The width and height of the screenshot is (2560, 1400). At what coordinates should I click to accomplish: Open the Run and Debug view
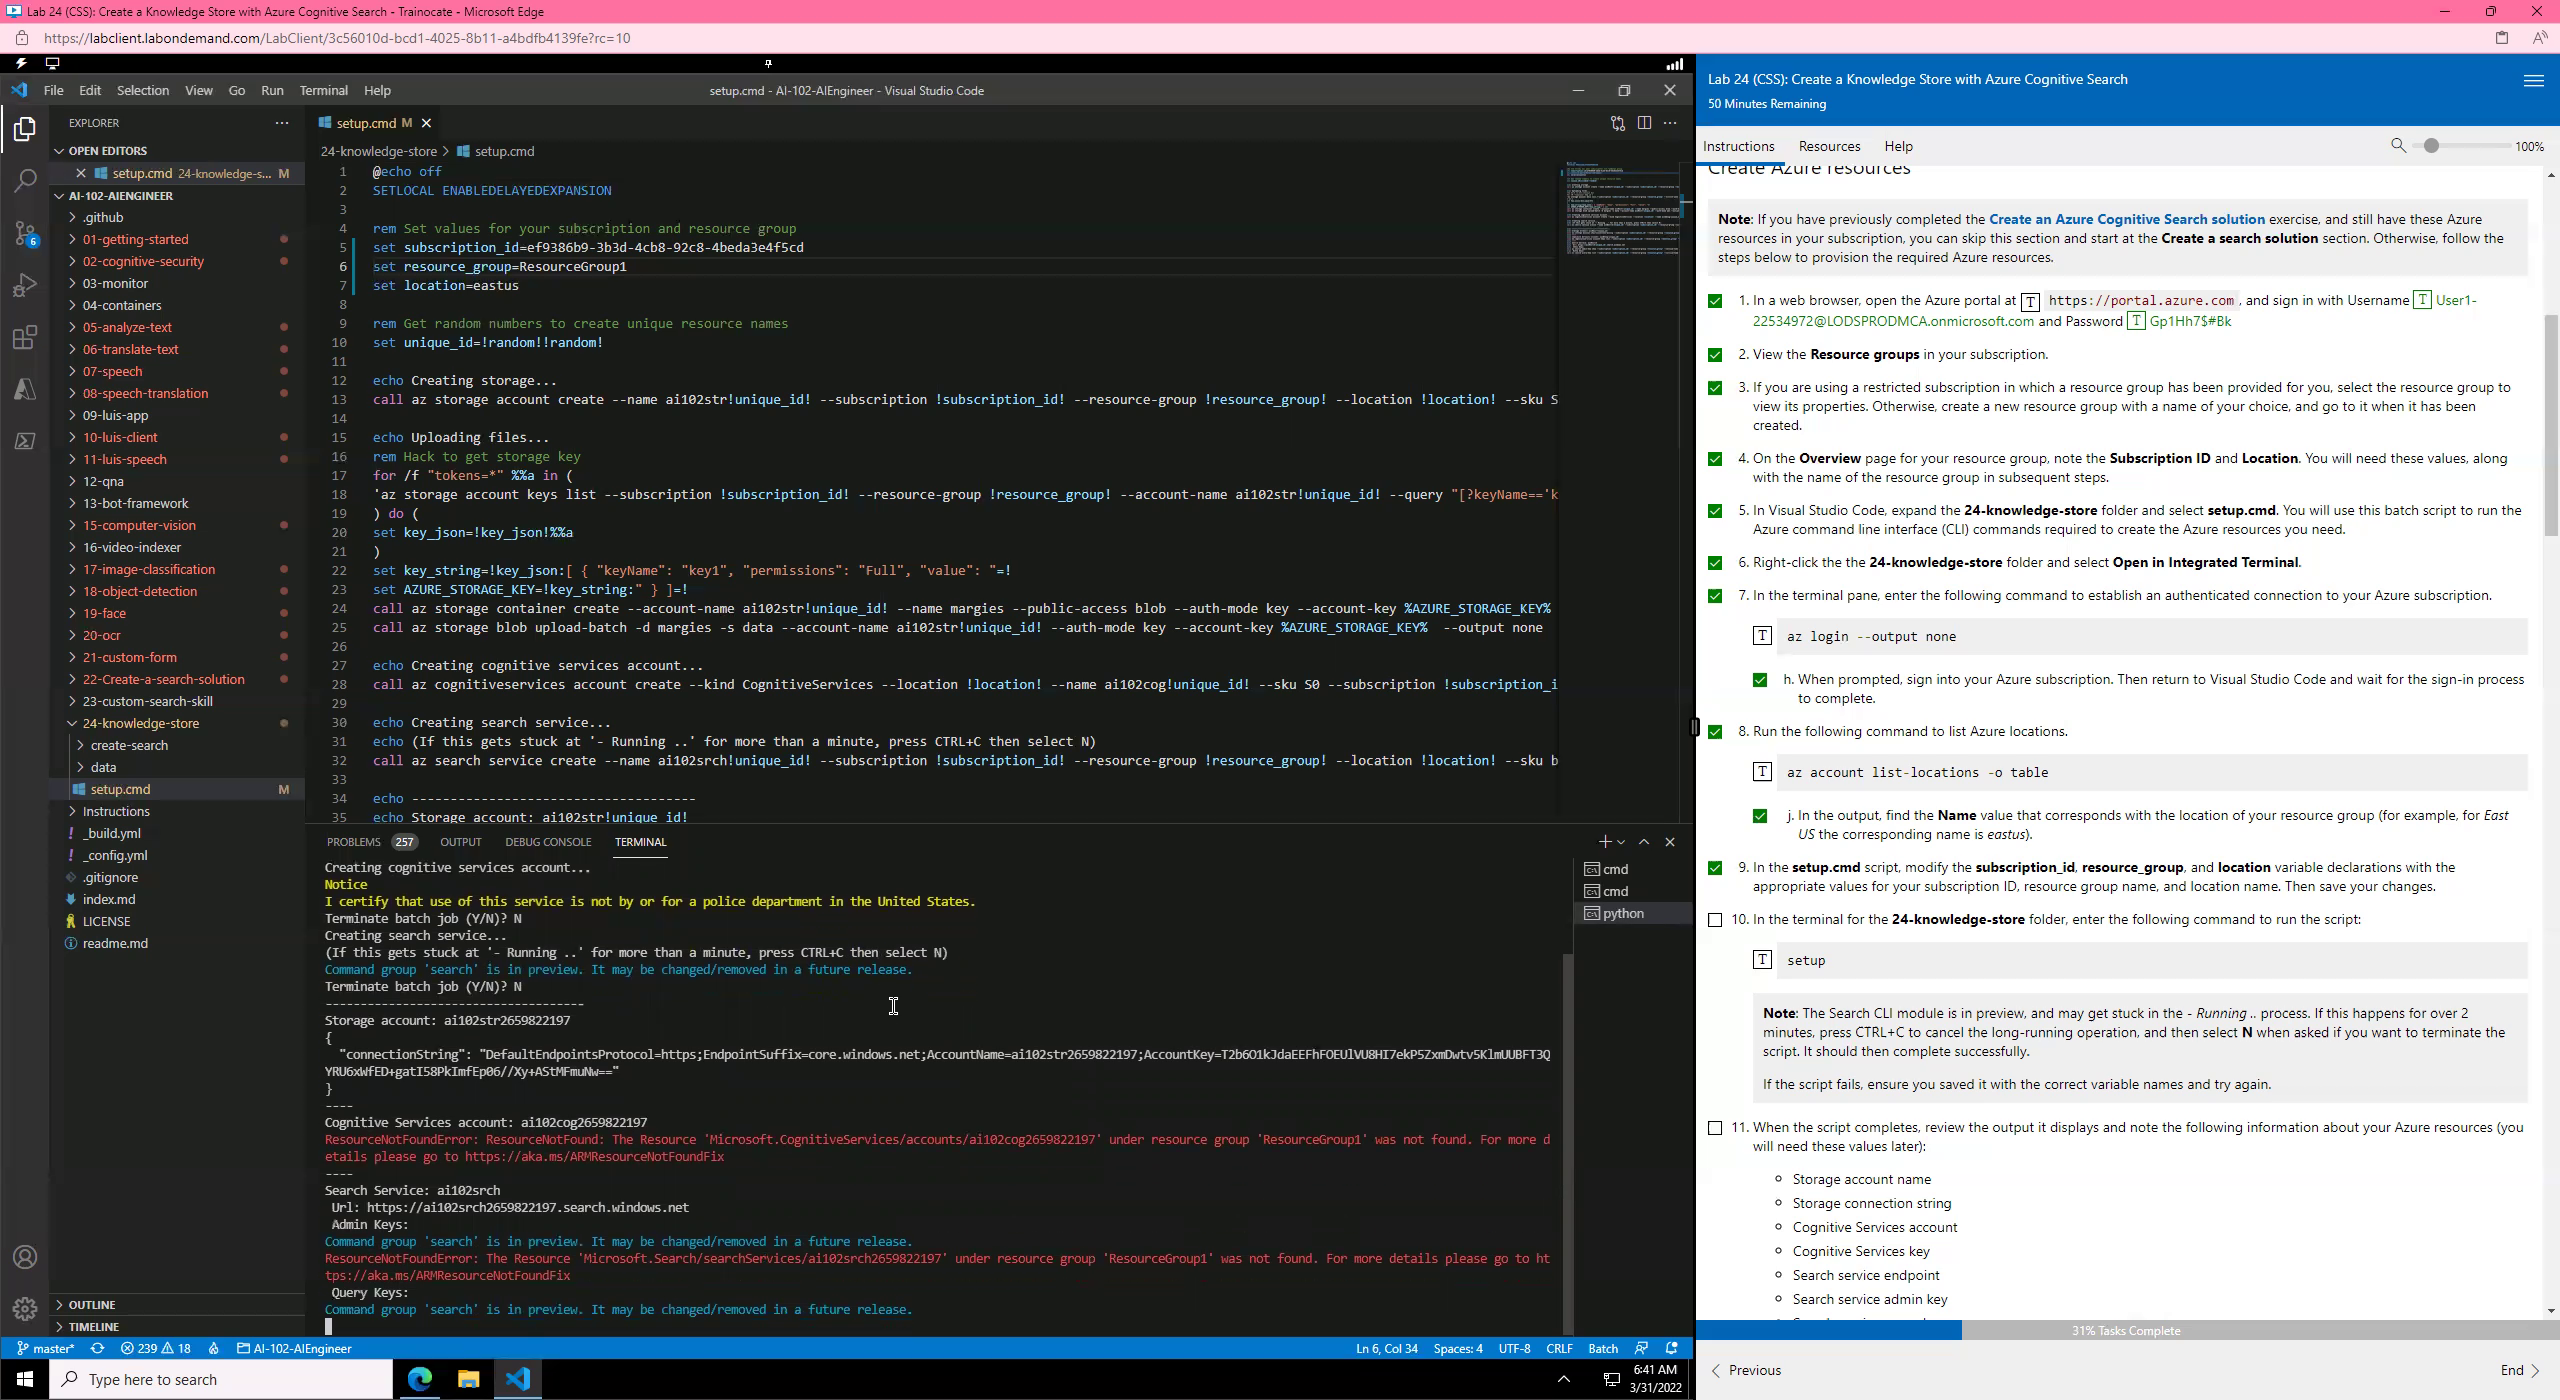(x=24, y=285)
